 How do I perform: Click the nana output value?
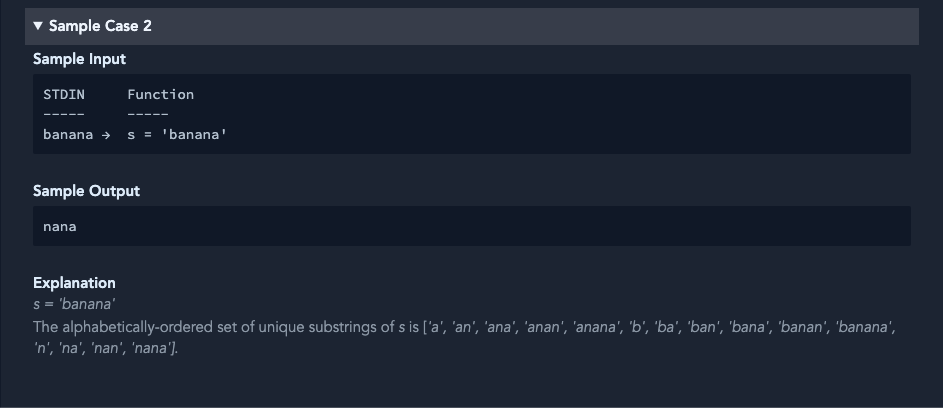[60, 226]
